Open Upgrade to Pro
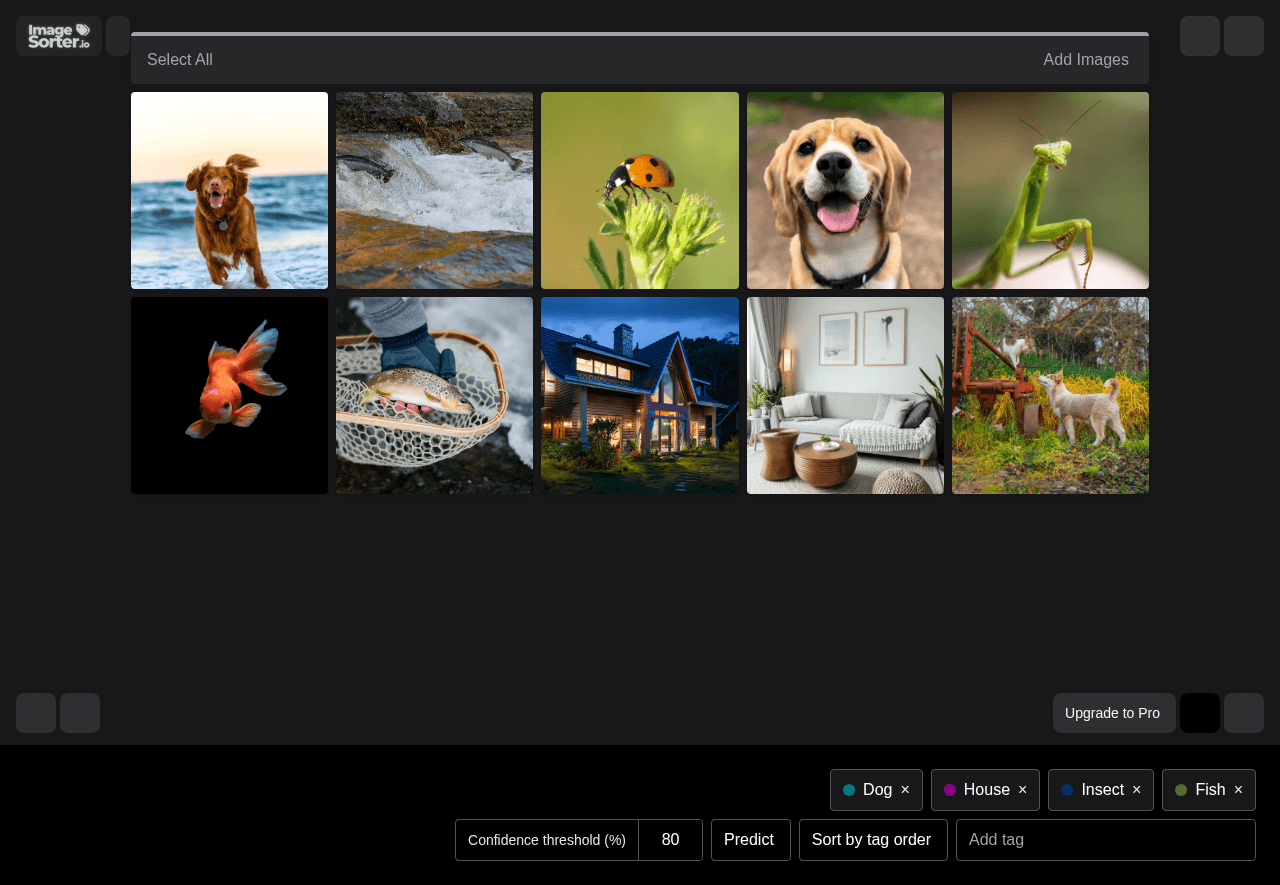This screenshot has height=885, width=1280. coord(1114,713)
